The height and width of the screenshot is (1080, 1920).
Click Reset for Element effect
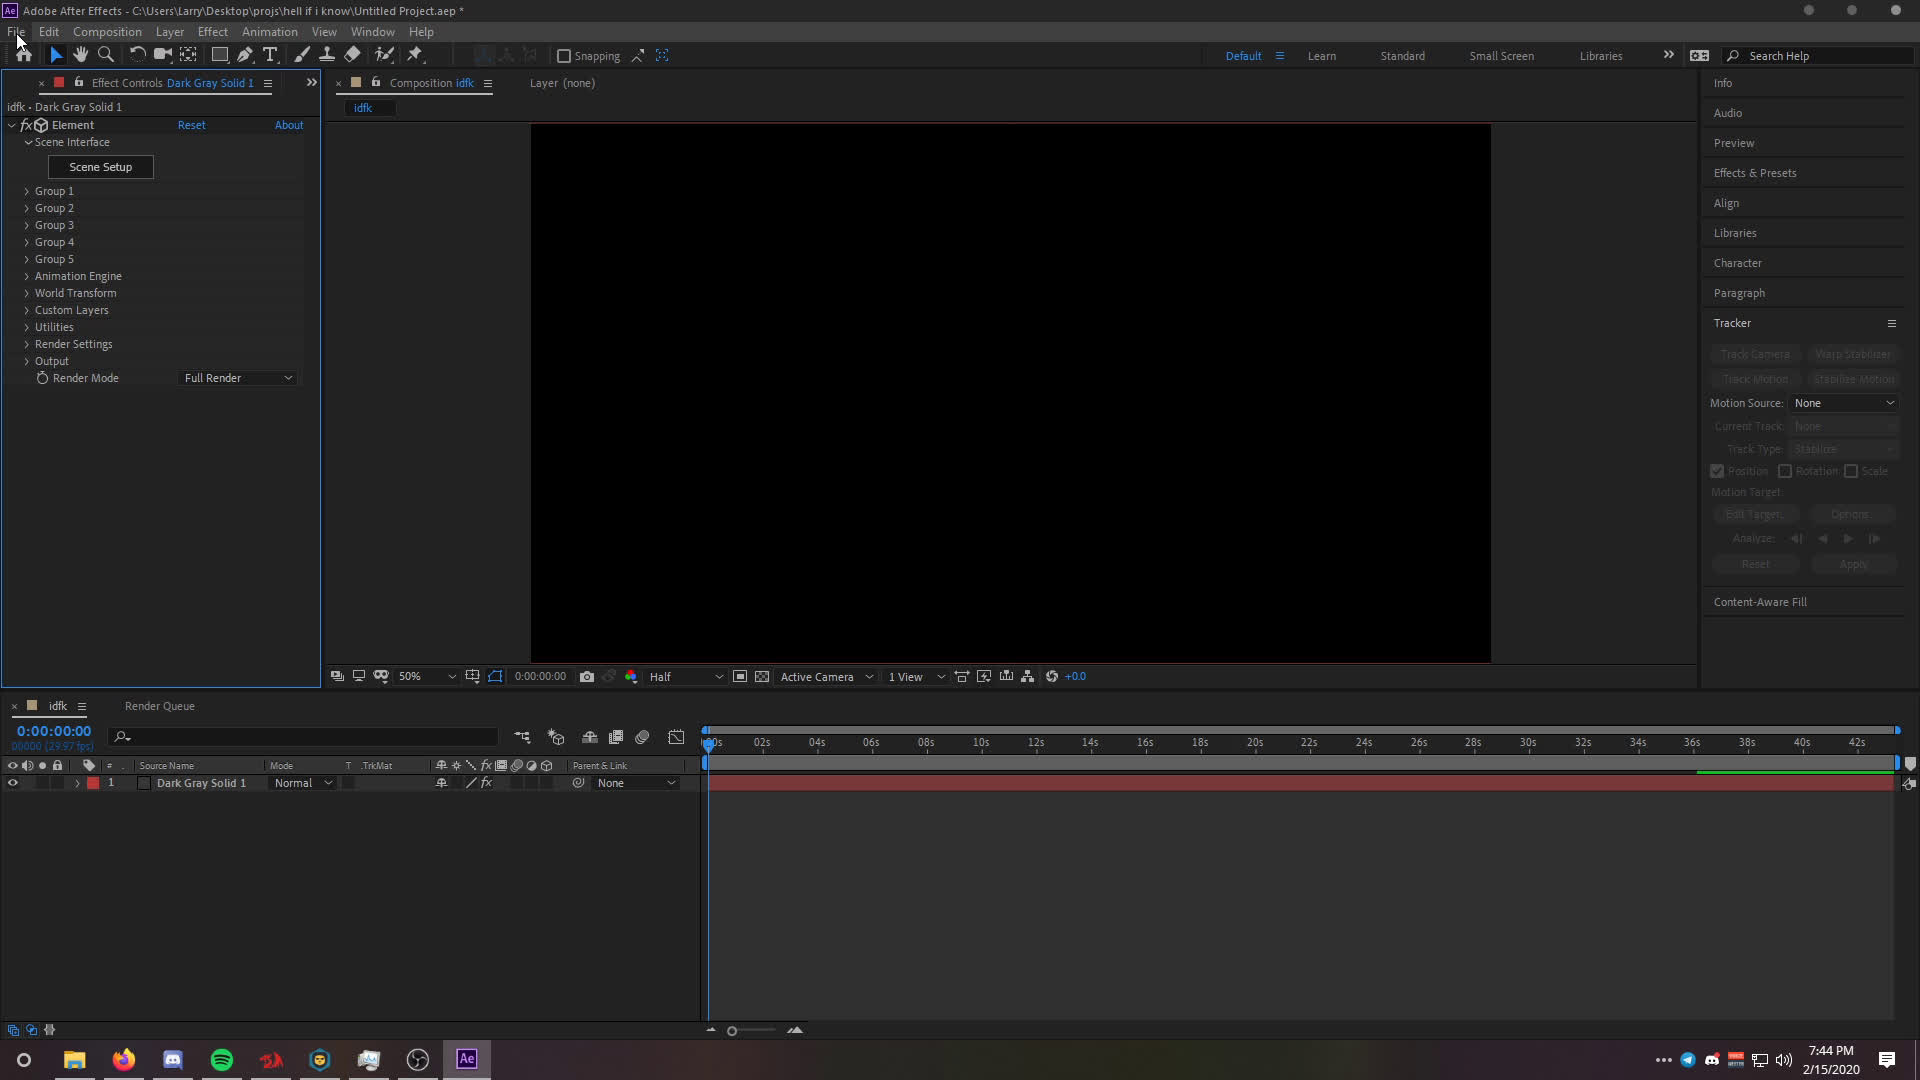pos(191,125)
